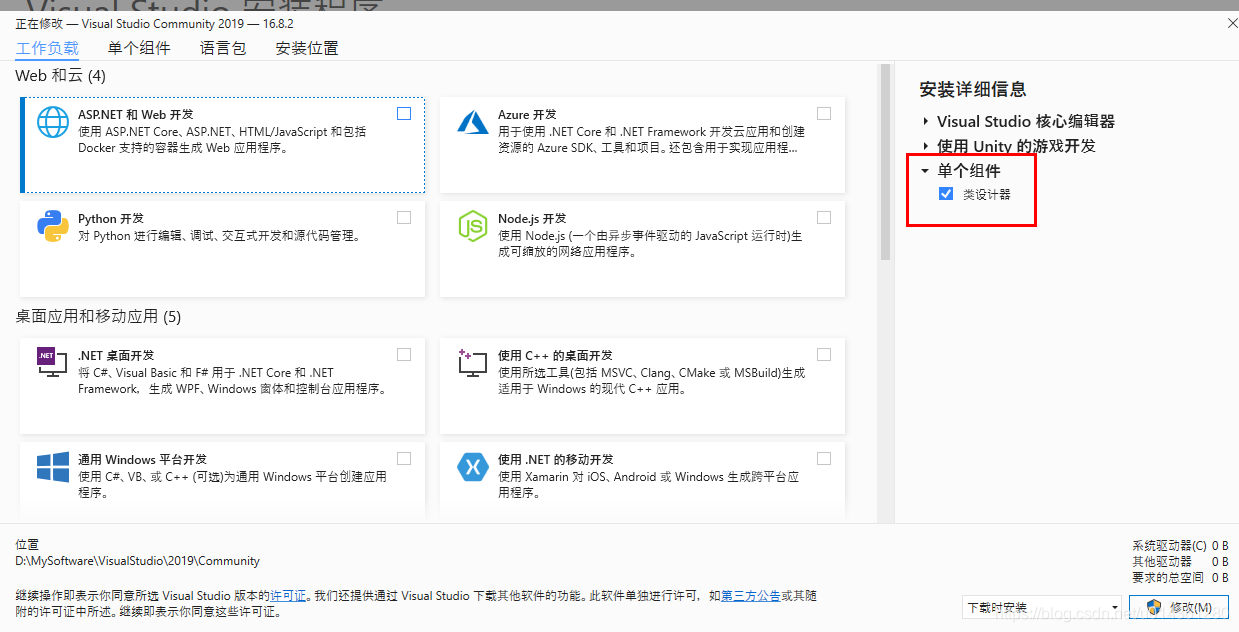Close the installer dialog with X
This screenshot has width=1239, height=632.
pyautogui.click(x=1230, y=22)
